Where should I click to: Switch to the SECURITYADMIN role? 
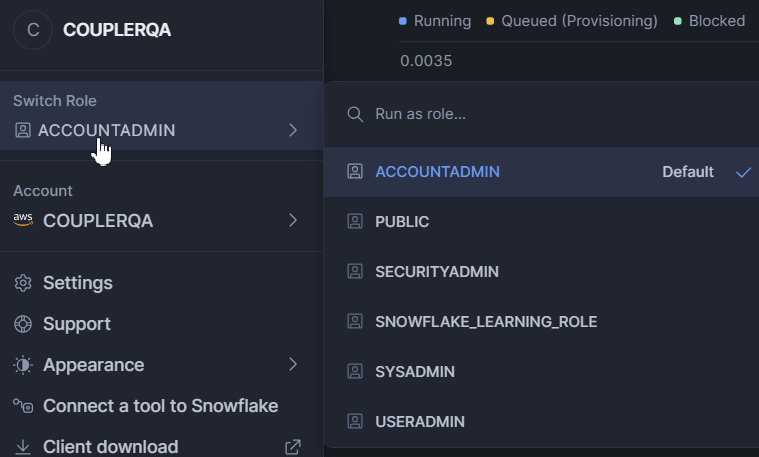[436, 272]
